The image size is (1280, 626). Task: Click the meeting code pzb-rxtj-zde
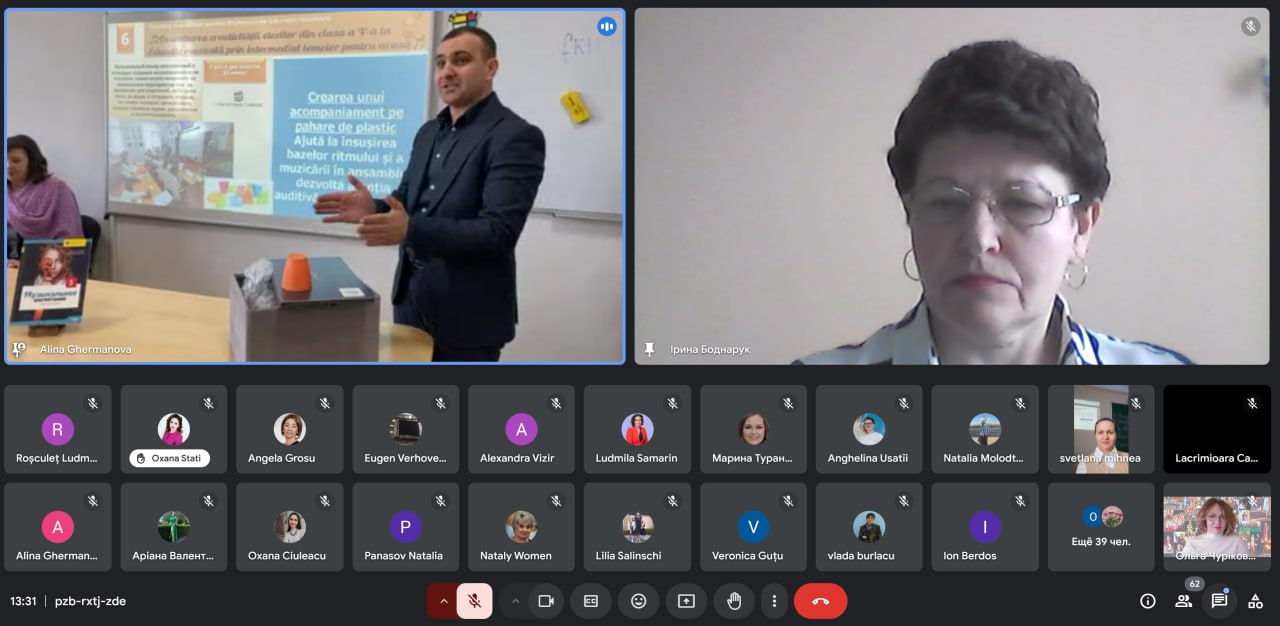[90, 601]
